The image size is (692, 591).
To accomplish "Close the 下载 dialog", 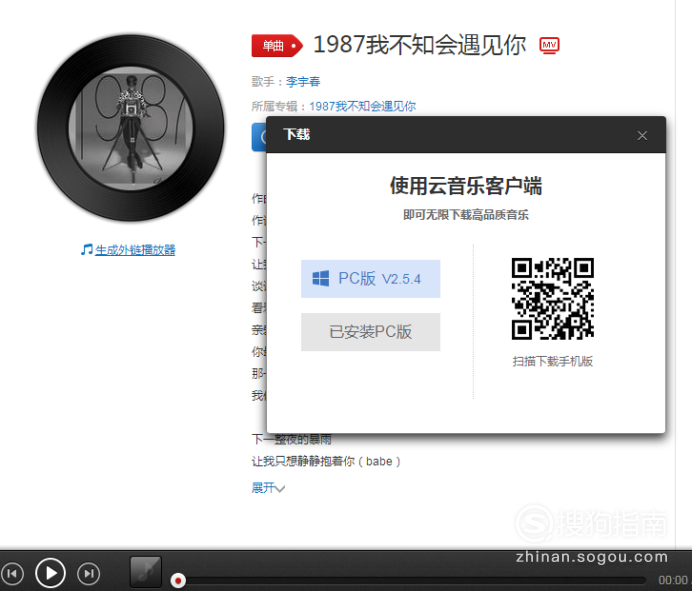I will click(x=642, y=136).
